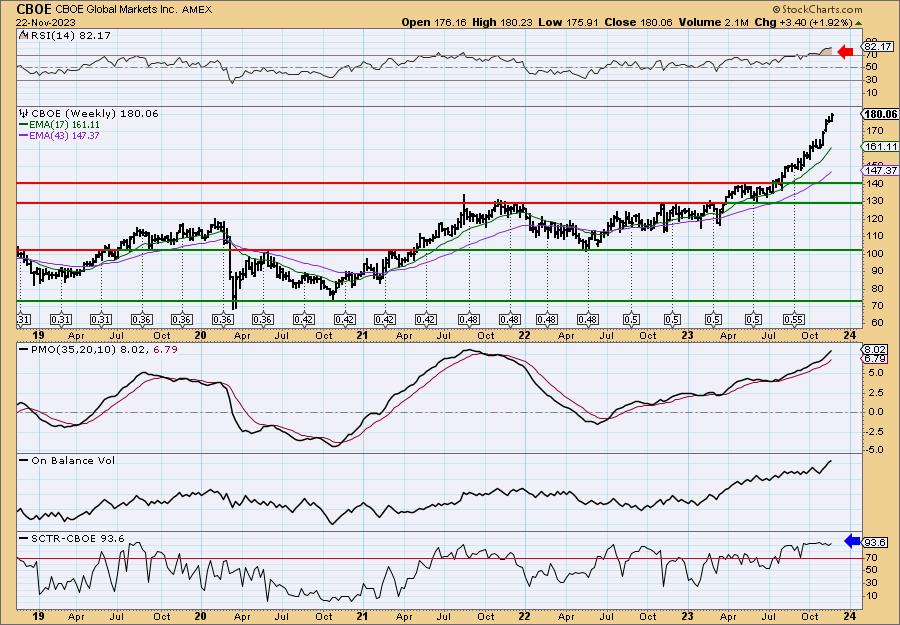Click the 60 price axis label
The height and width of the screenshot is (625, 900).
[873, 323]
